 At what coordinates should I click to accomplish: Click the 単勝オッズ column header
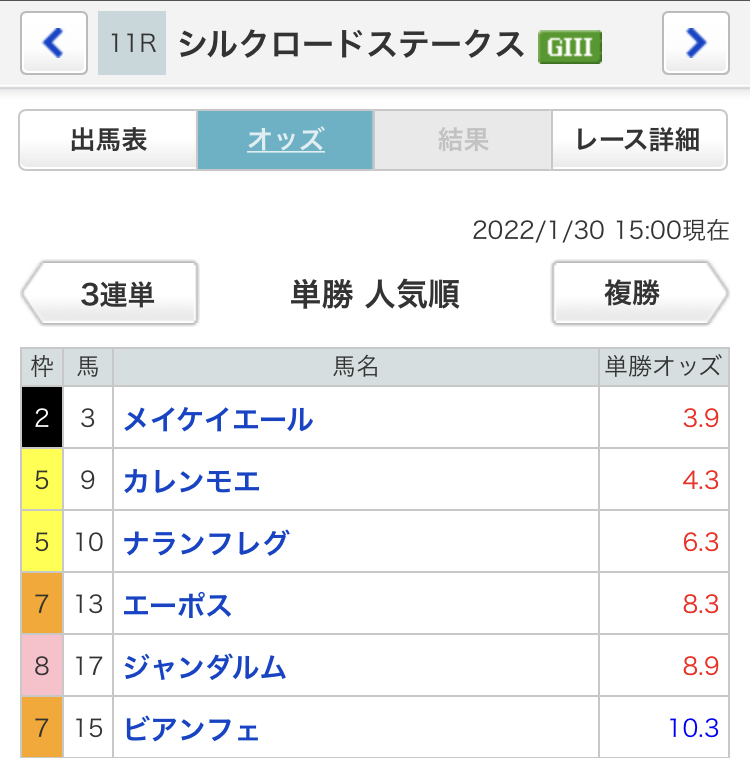[x=663, y=366]
